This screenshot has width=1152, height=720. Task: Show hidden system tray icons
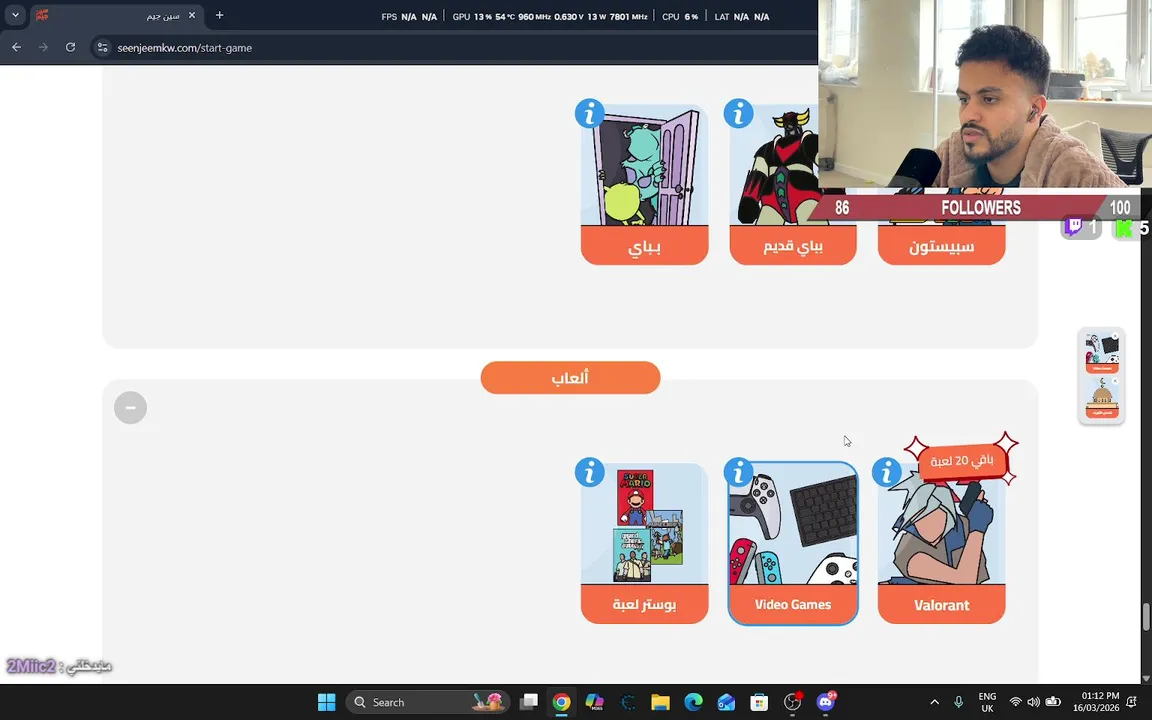point(935,702)
